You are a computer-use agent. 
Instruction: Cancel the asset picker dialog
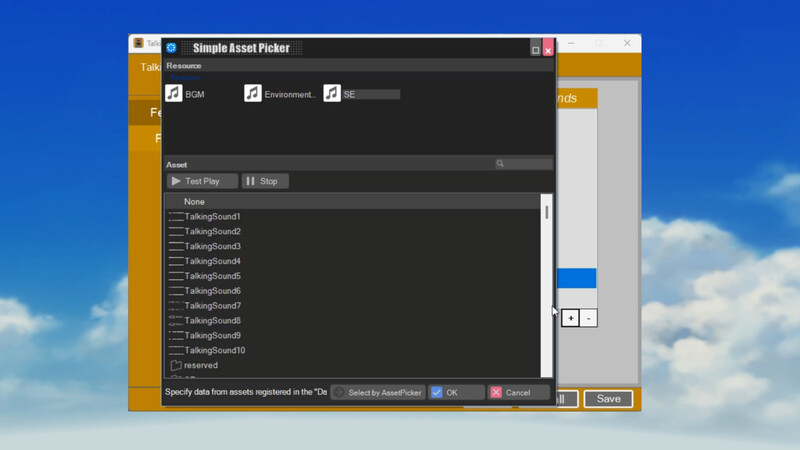tap(518, 393)
